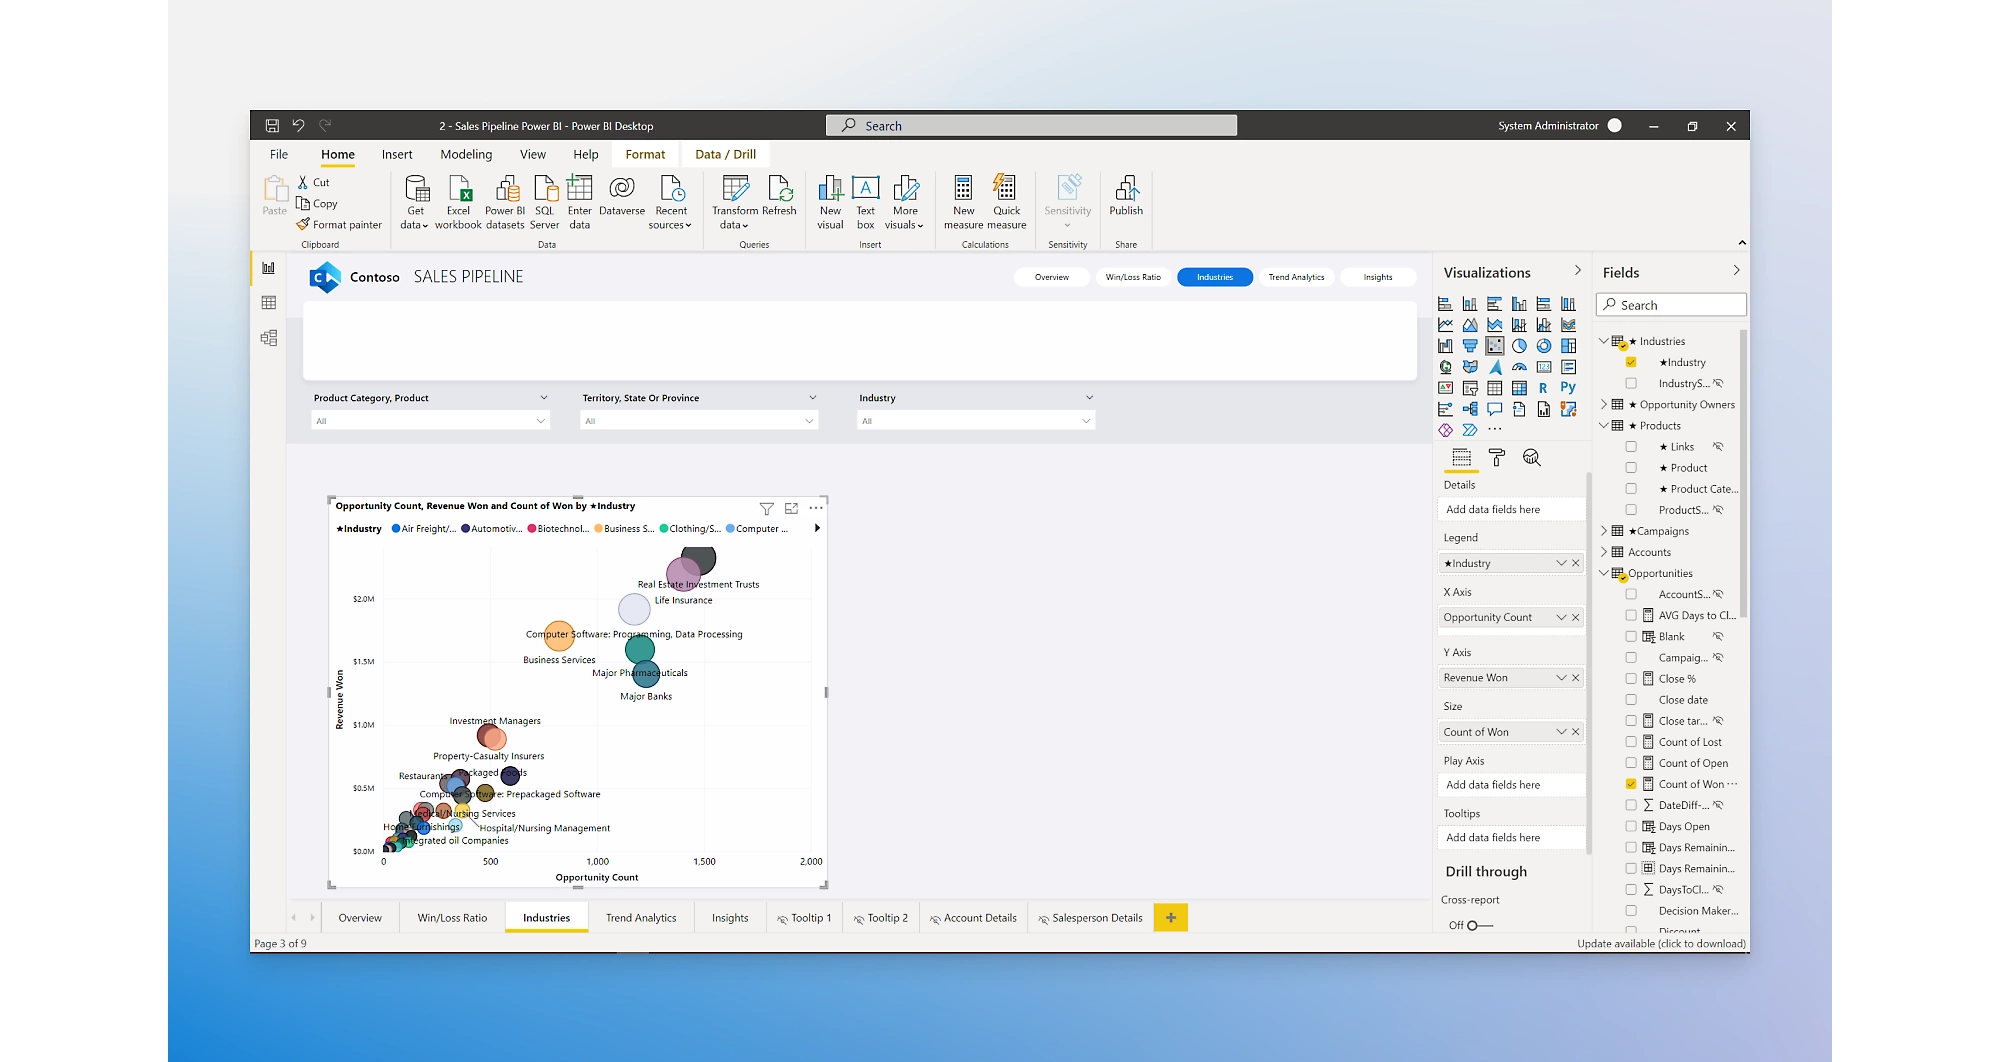Switch to Trend Analytics page tab
The width and height of the screenshot is (2000, 1062).
point(641,918)
